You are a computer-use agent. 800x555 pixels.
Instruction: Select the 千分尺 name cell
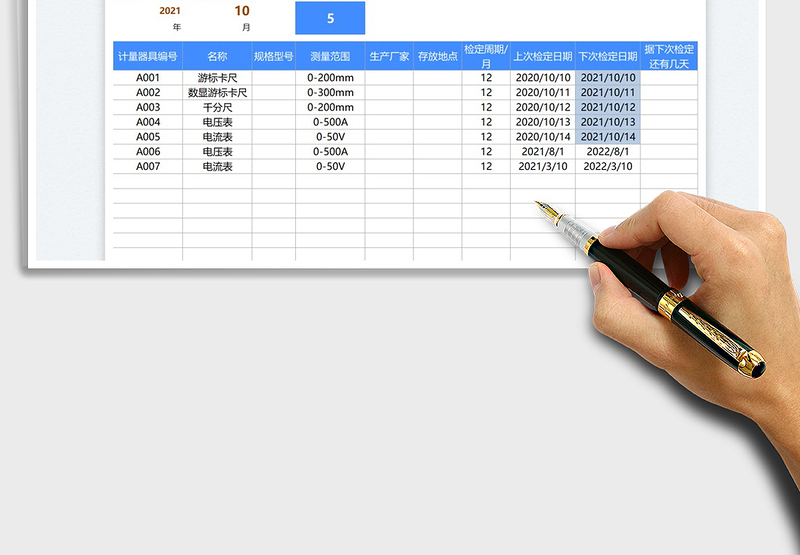(217, 108)
